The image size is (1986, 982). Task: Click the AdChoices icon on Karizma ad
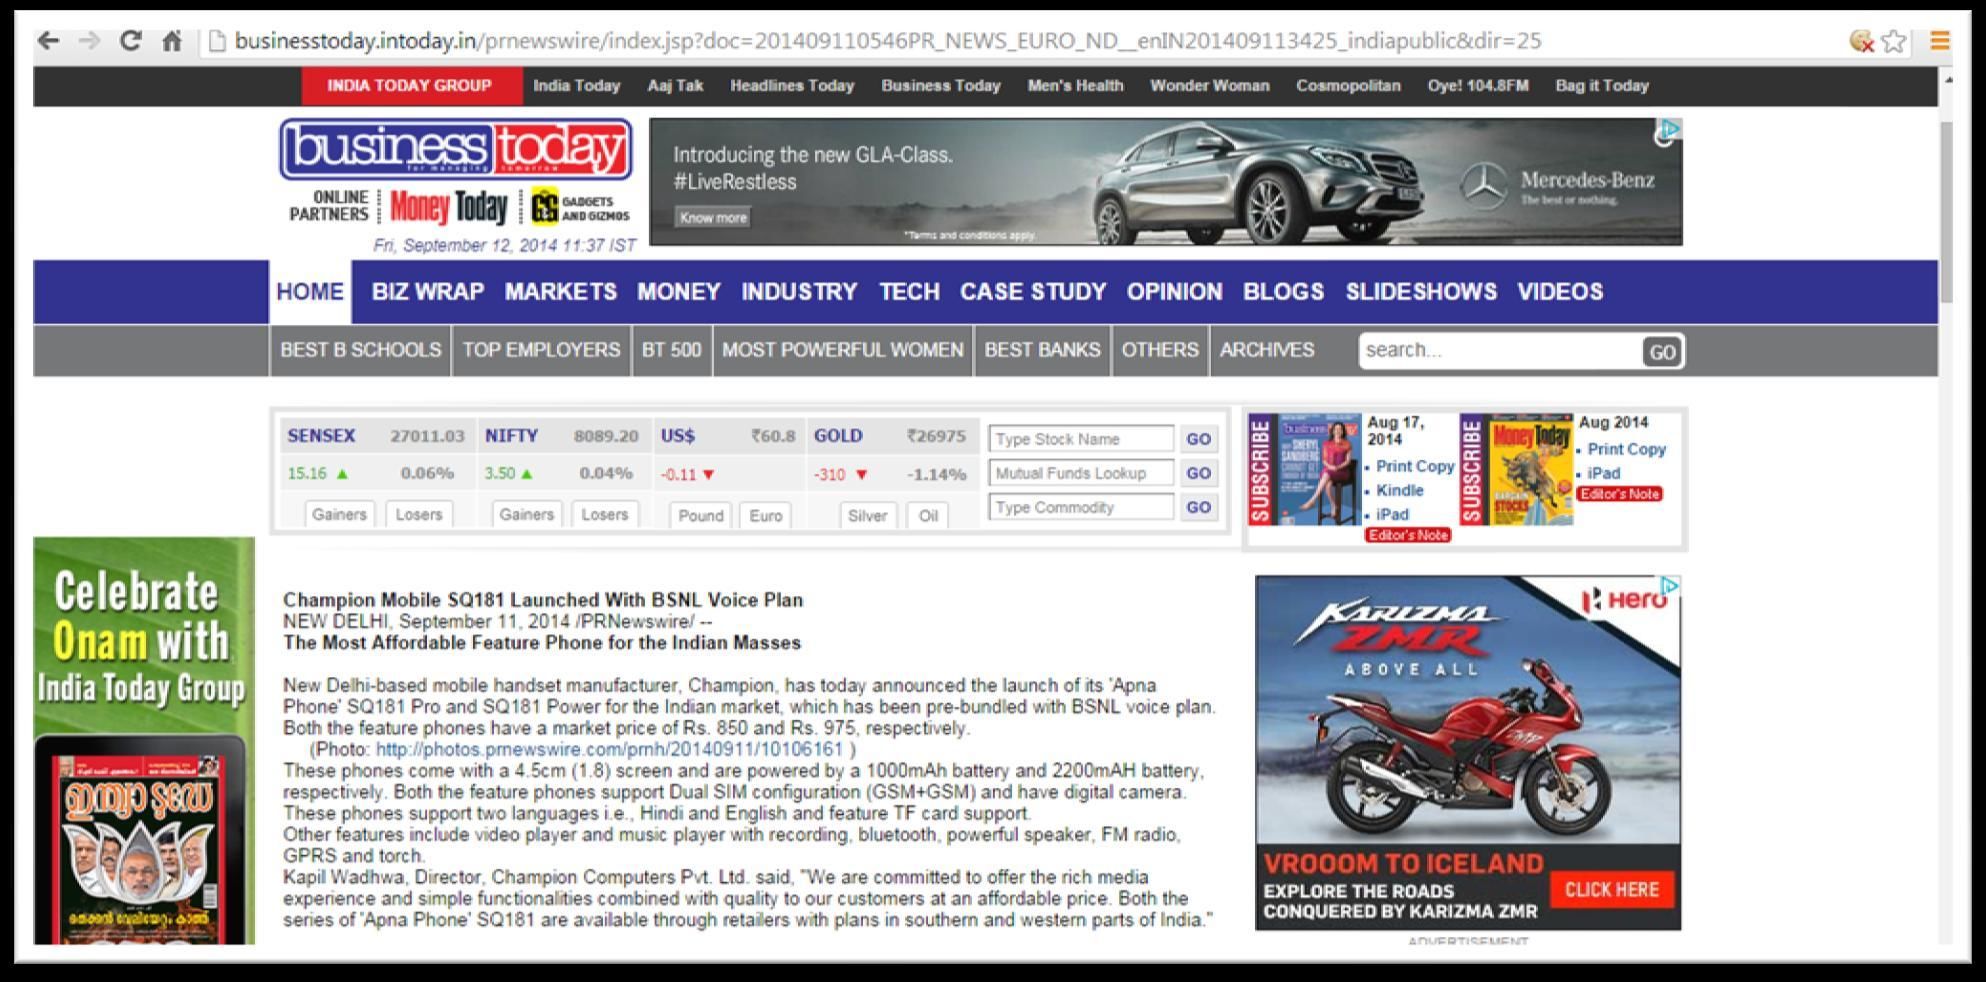pos(1669,586)
